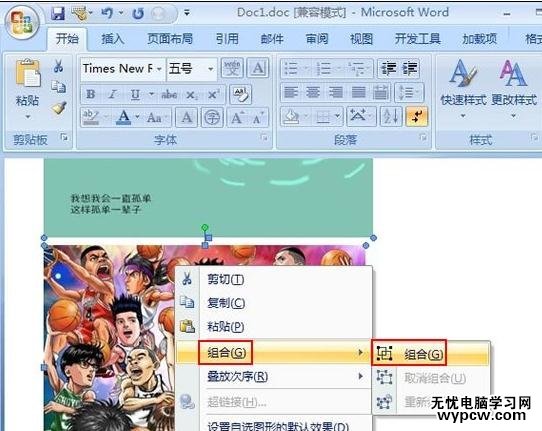
Task: Open the Review (审阅) tab
Action: point(317,39)
